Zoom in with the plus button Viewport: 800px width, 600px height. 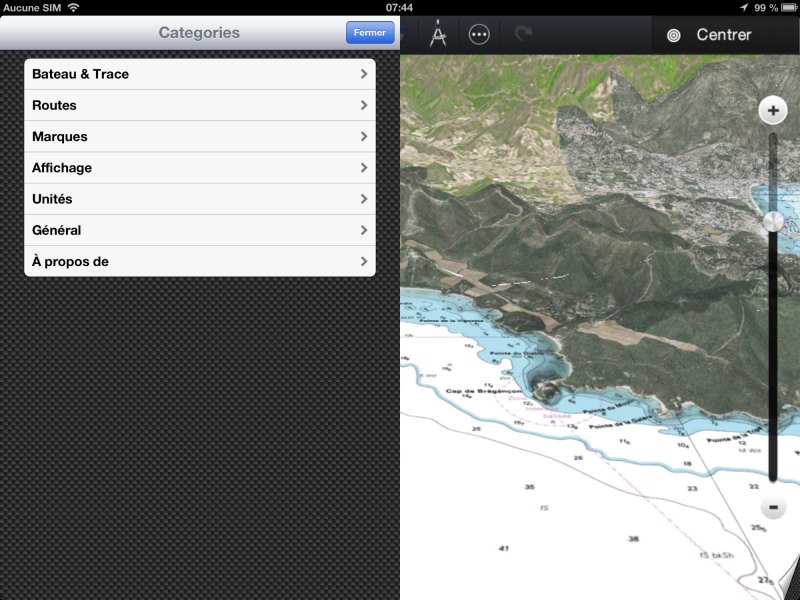pyautogui.click(x=773, y=110)
